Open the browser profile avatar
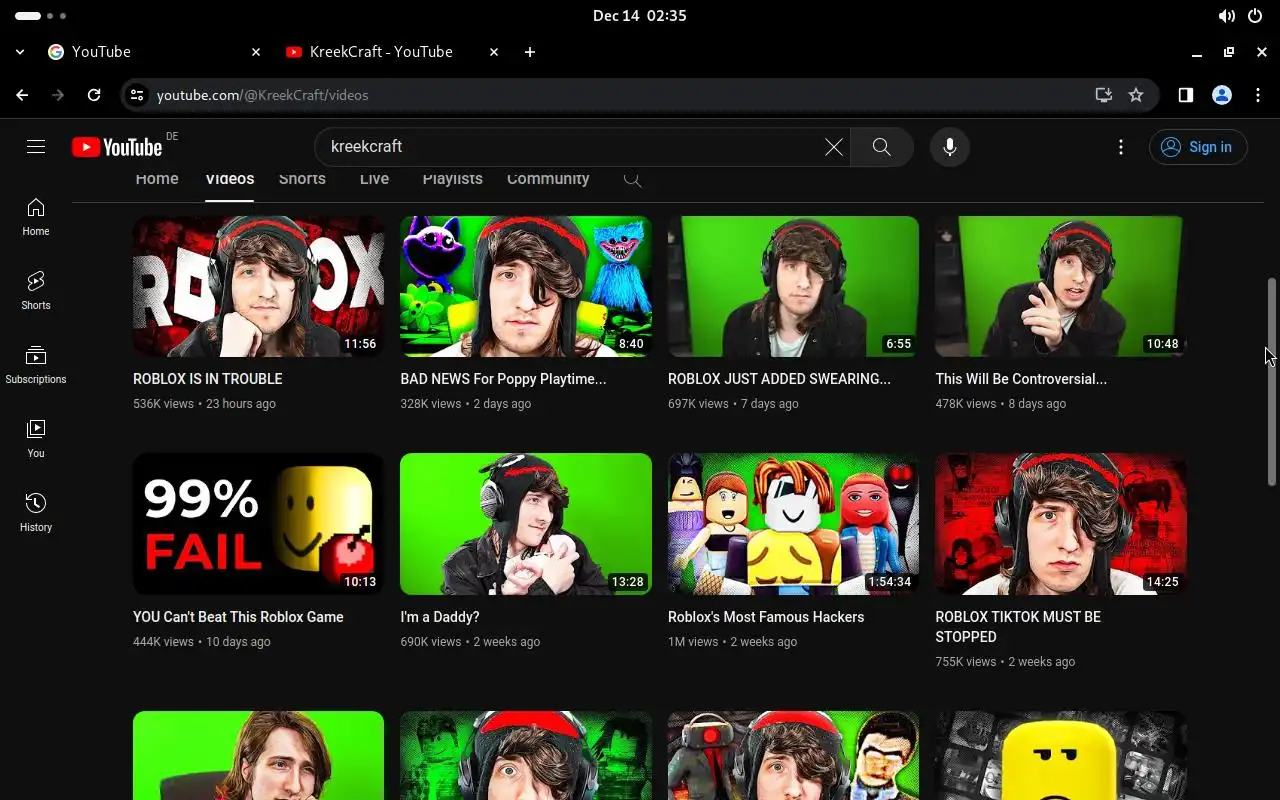This screenshot has height=800, width=1280. (x=1222, y=95)
